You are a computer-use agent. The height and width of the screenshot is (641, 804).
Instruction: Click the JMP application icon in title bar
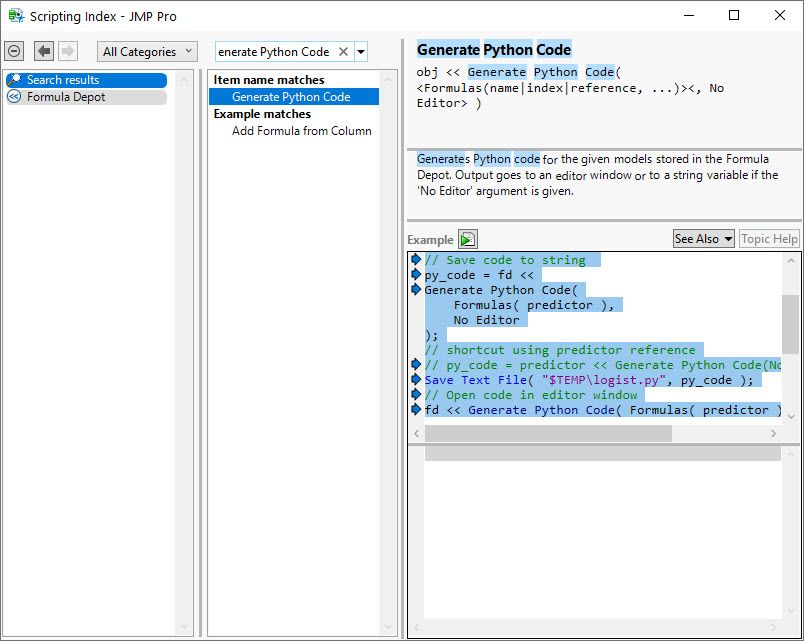(16, 16)
